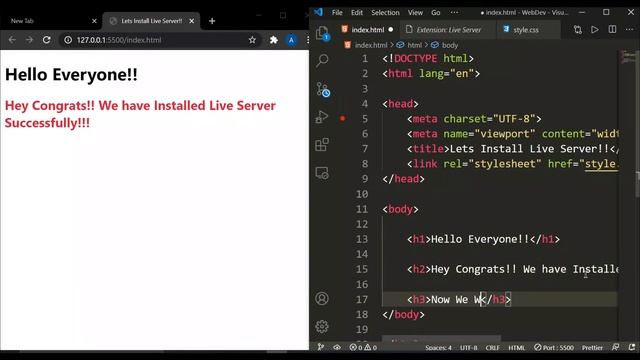Viewport: 640px width, 360px height.
Task: Click the Prettier status bar item
Action: click(592, 348)
